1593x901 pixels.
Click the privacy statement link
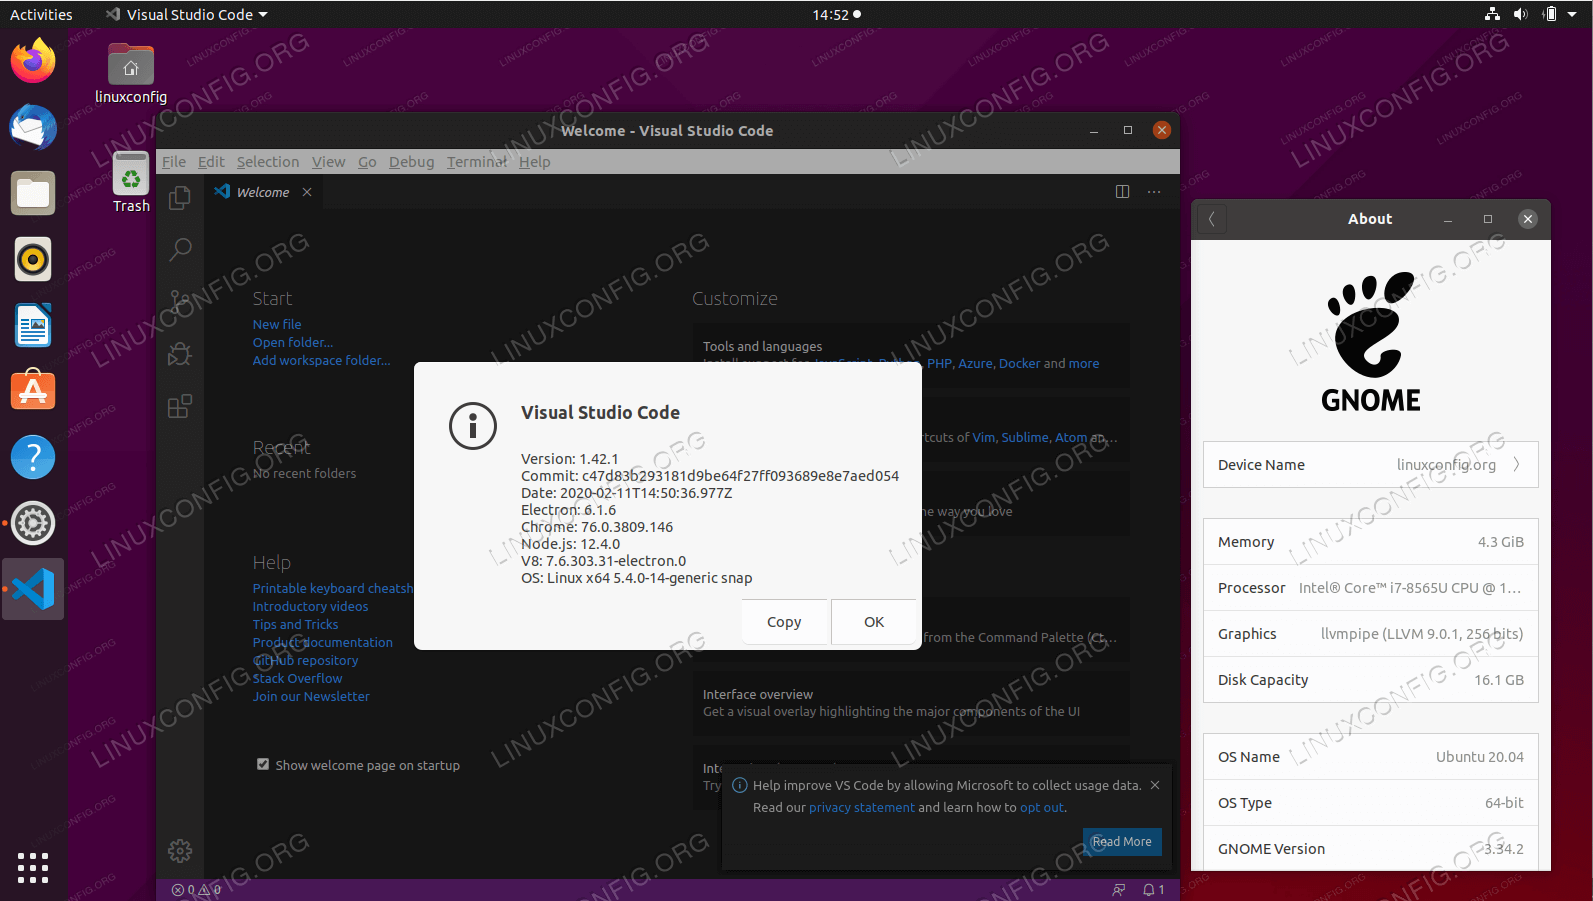pos(861,808)
